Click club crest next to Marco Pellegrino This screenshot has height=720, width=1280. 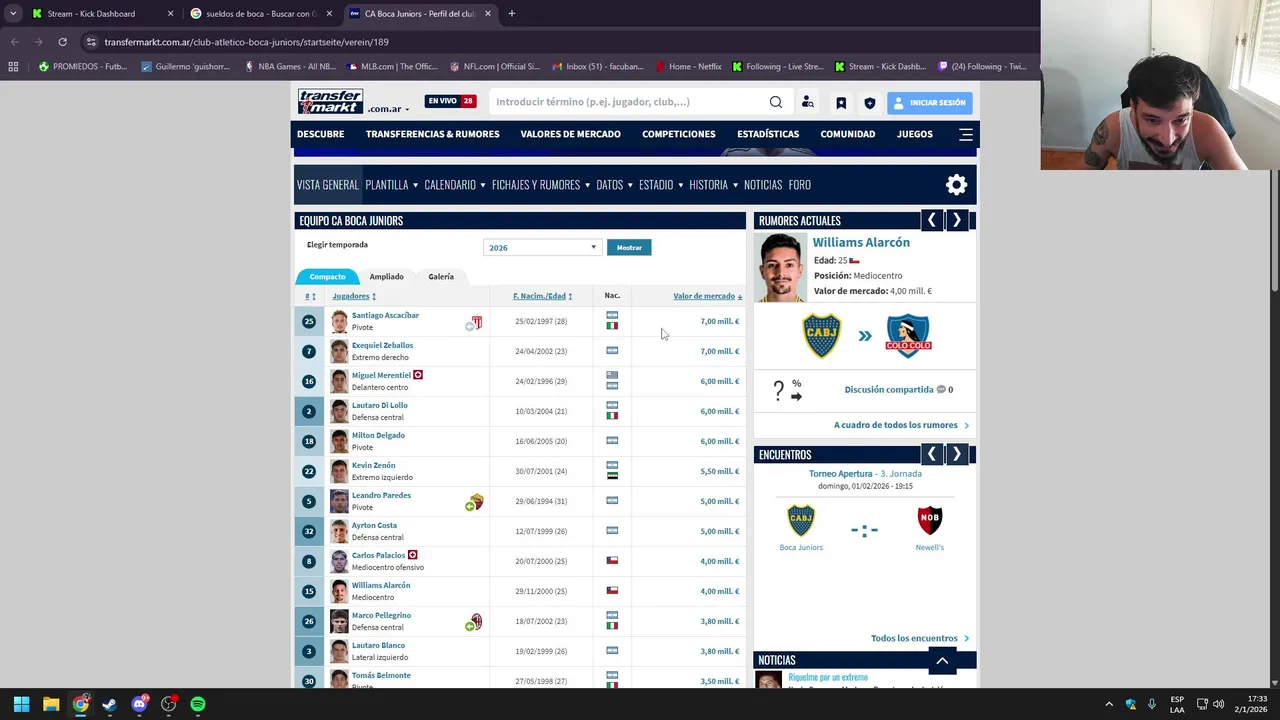[477, 621]
